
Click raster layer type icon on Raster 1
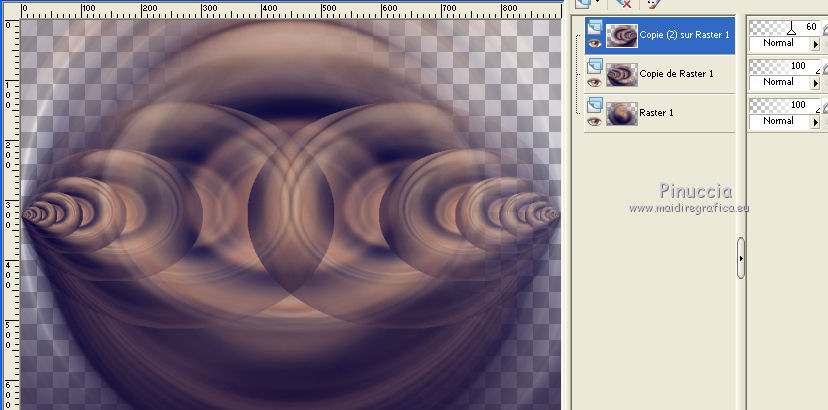pos(595,105)
